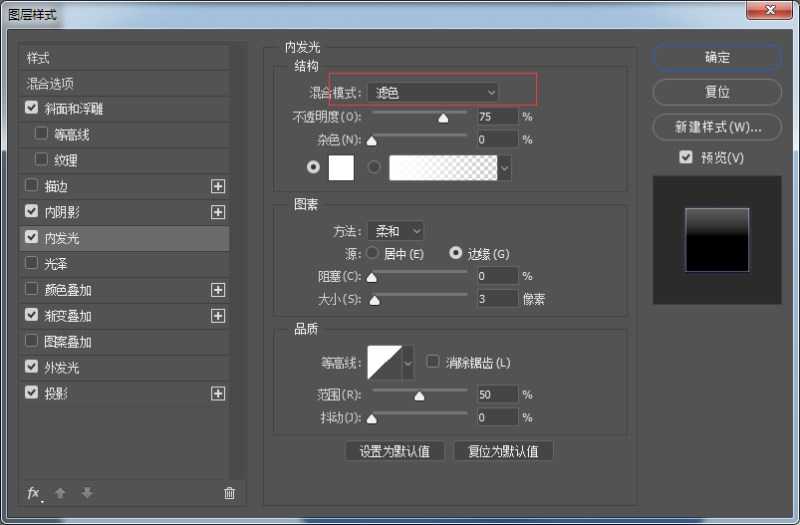
Task: Enable the 光泽 checkbox
Action: click(x=32, y=264)
